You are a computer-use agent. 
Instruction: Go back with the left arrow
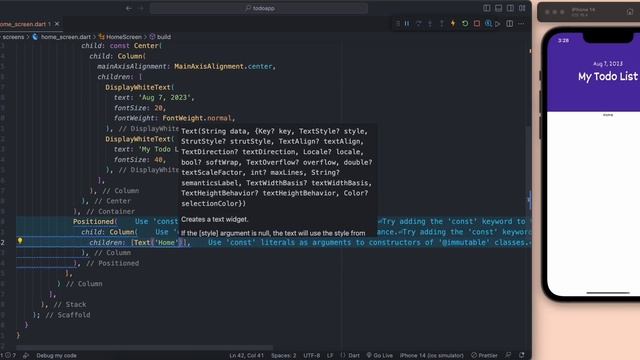129,8
